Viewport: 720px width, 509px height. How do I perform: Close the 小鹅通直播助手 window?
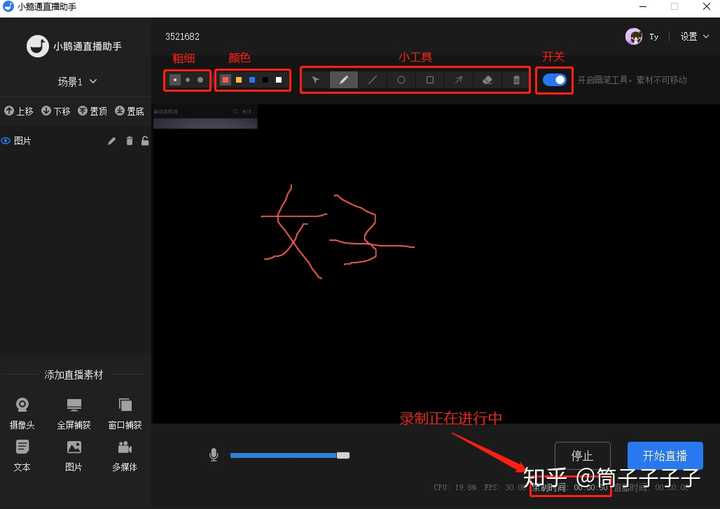pos(707,6)
